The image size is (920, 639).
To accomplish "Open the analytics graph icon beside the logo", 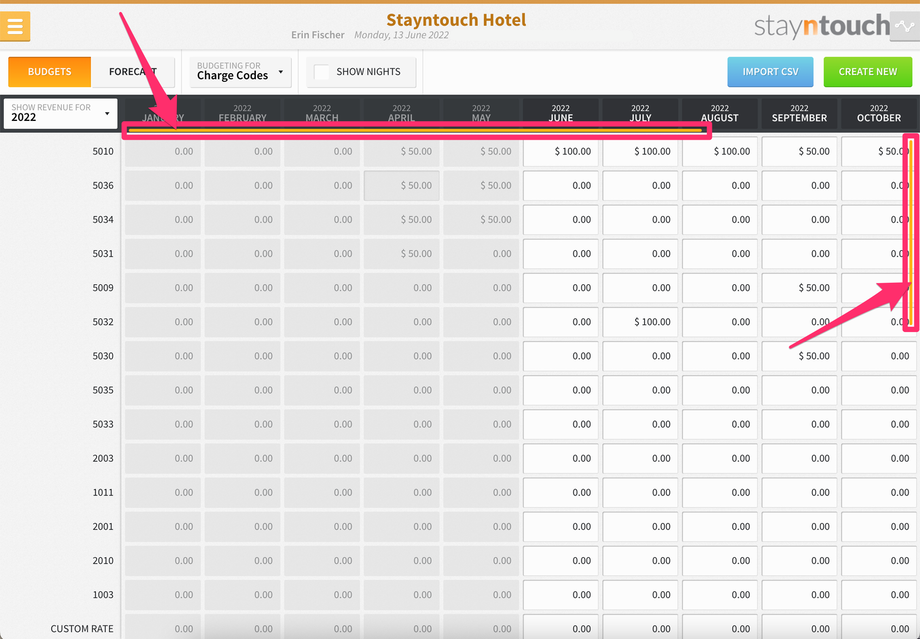I will 904,26.
